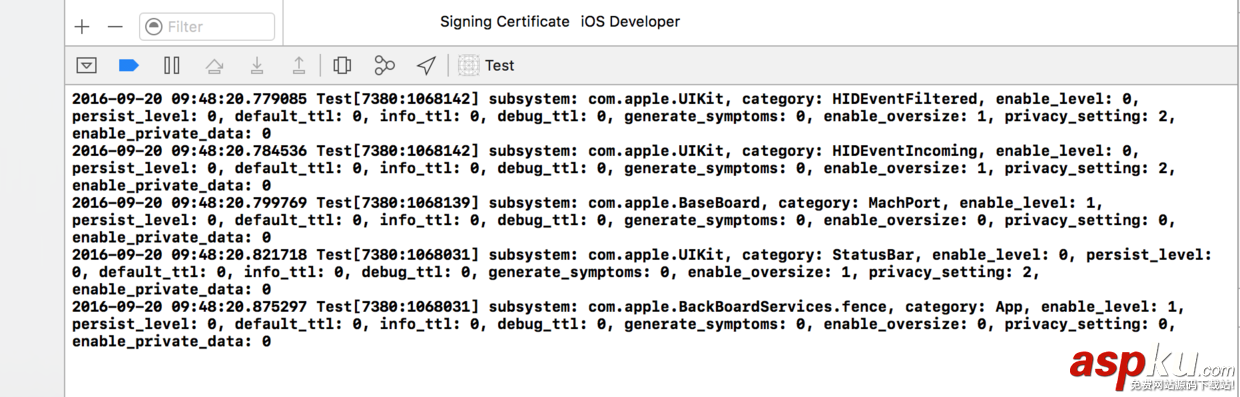Click the plus add target button
Image resolution: width=1240 pixels, height=397 pixels.
click(x=83, y=27)
